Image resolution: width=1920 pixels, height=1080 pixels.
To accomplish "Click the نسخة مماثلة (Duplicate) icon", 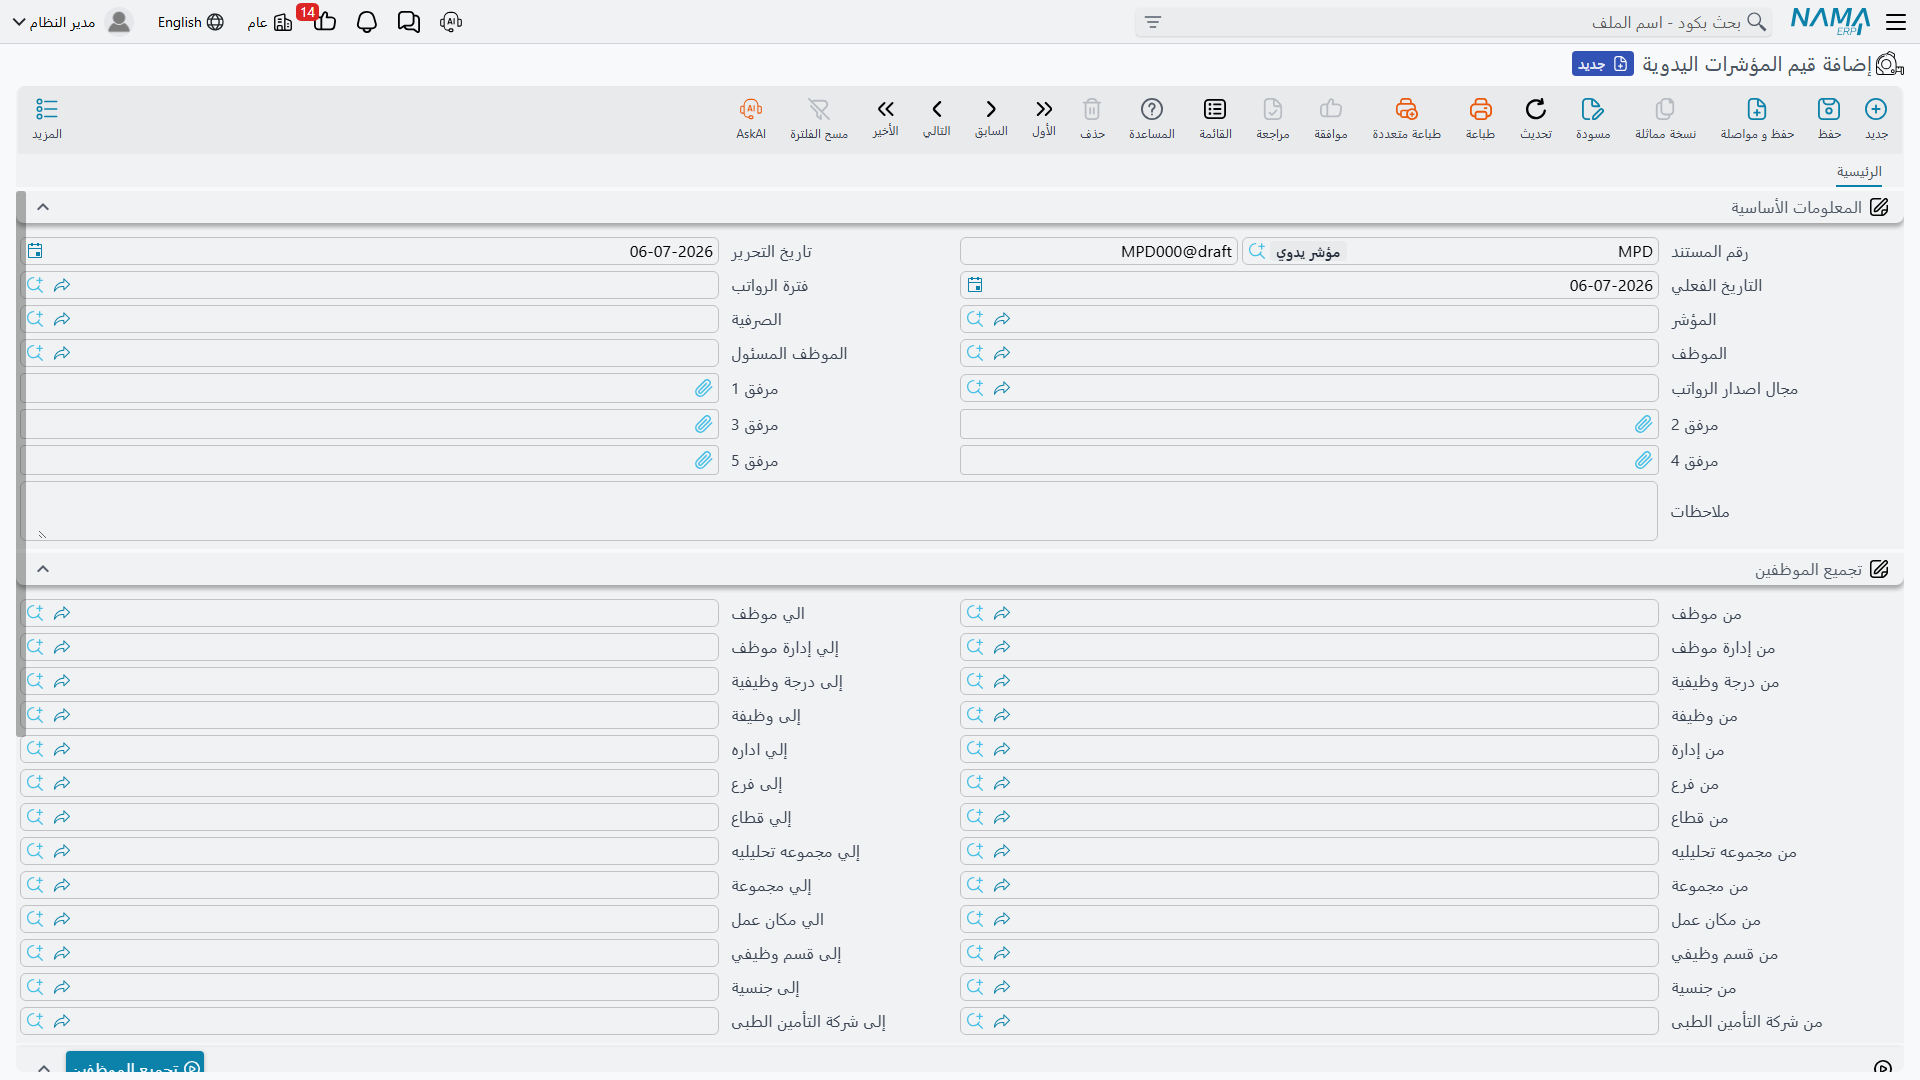I will (1665, 109).
